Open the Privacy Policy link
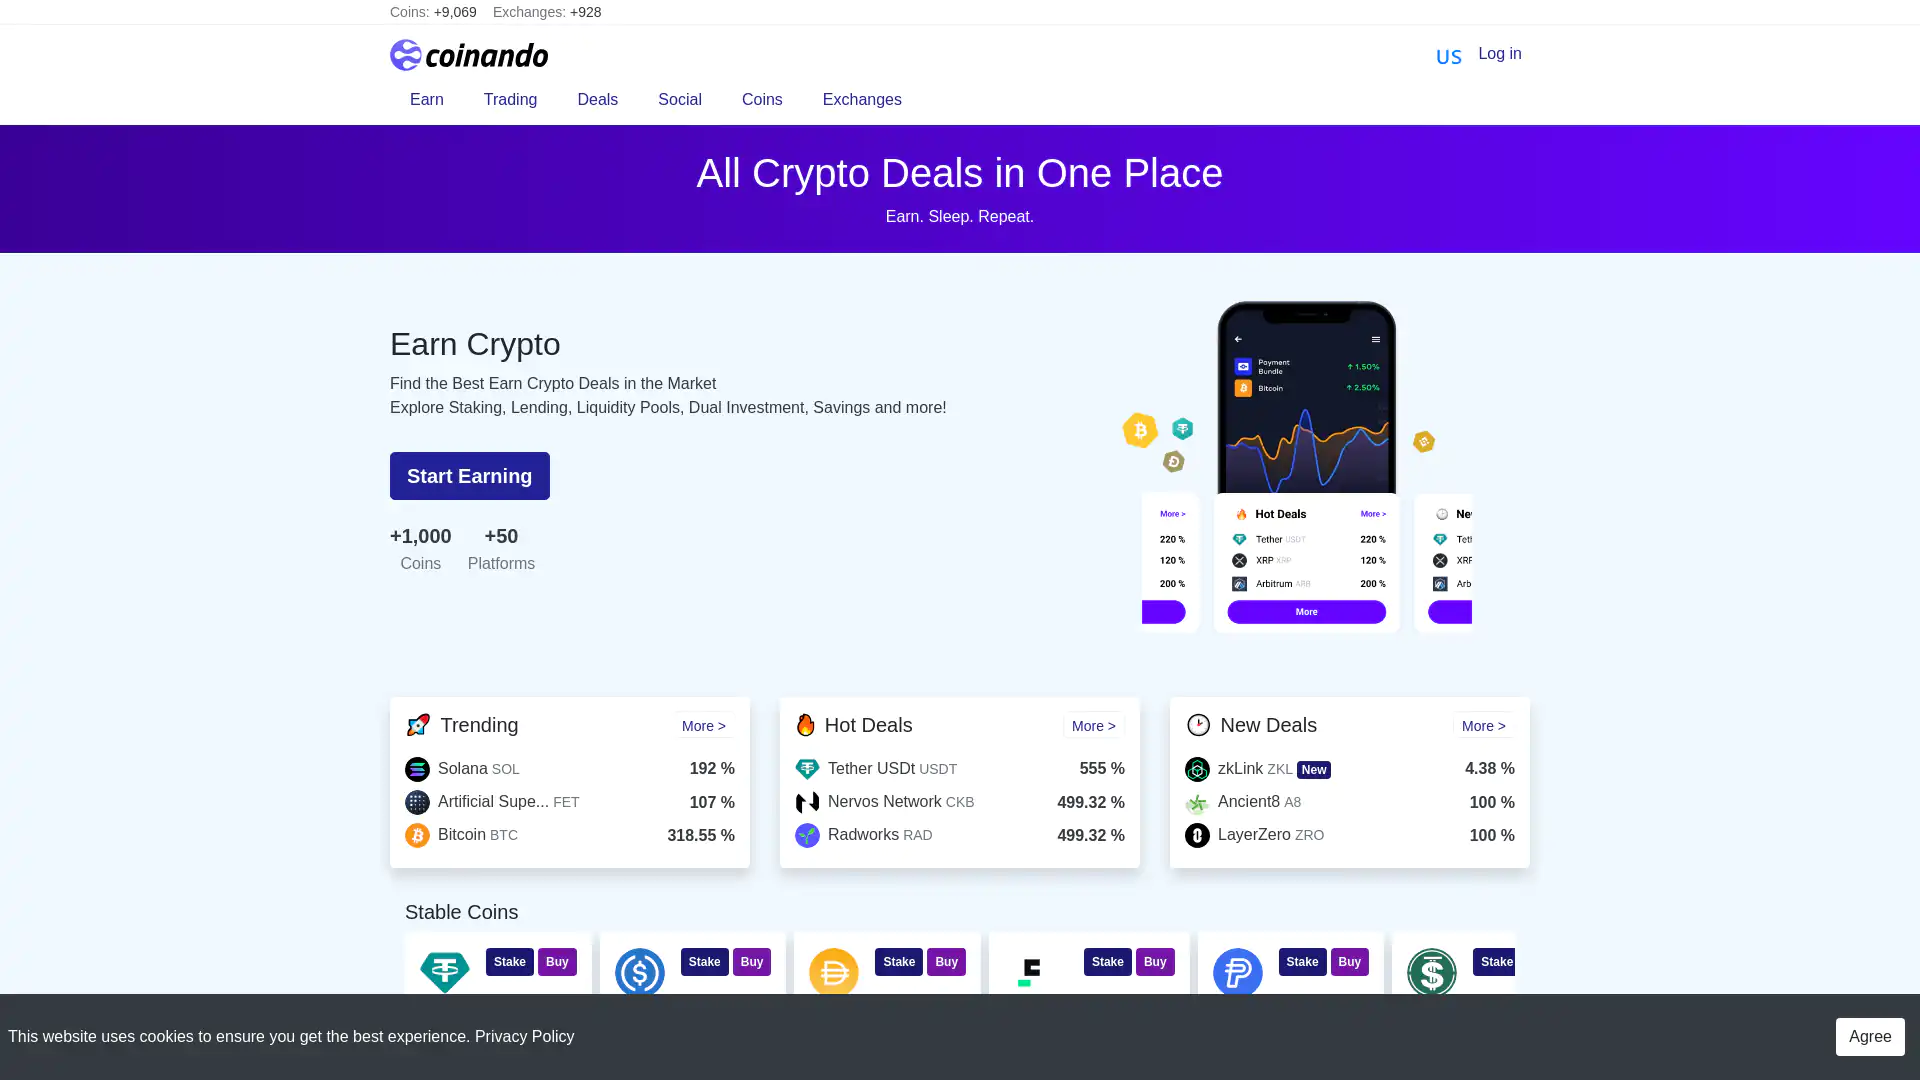 524,1037
